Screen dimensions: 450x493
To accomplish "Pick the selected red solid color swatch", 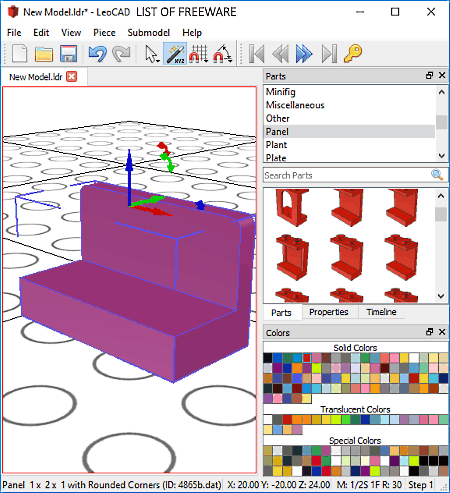I will 307,358.
